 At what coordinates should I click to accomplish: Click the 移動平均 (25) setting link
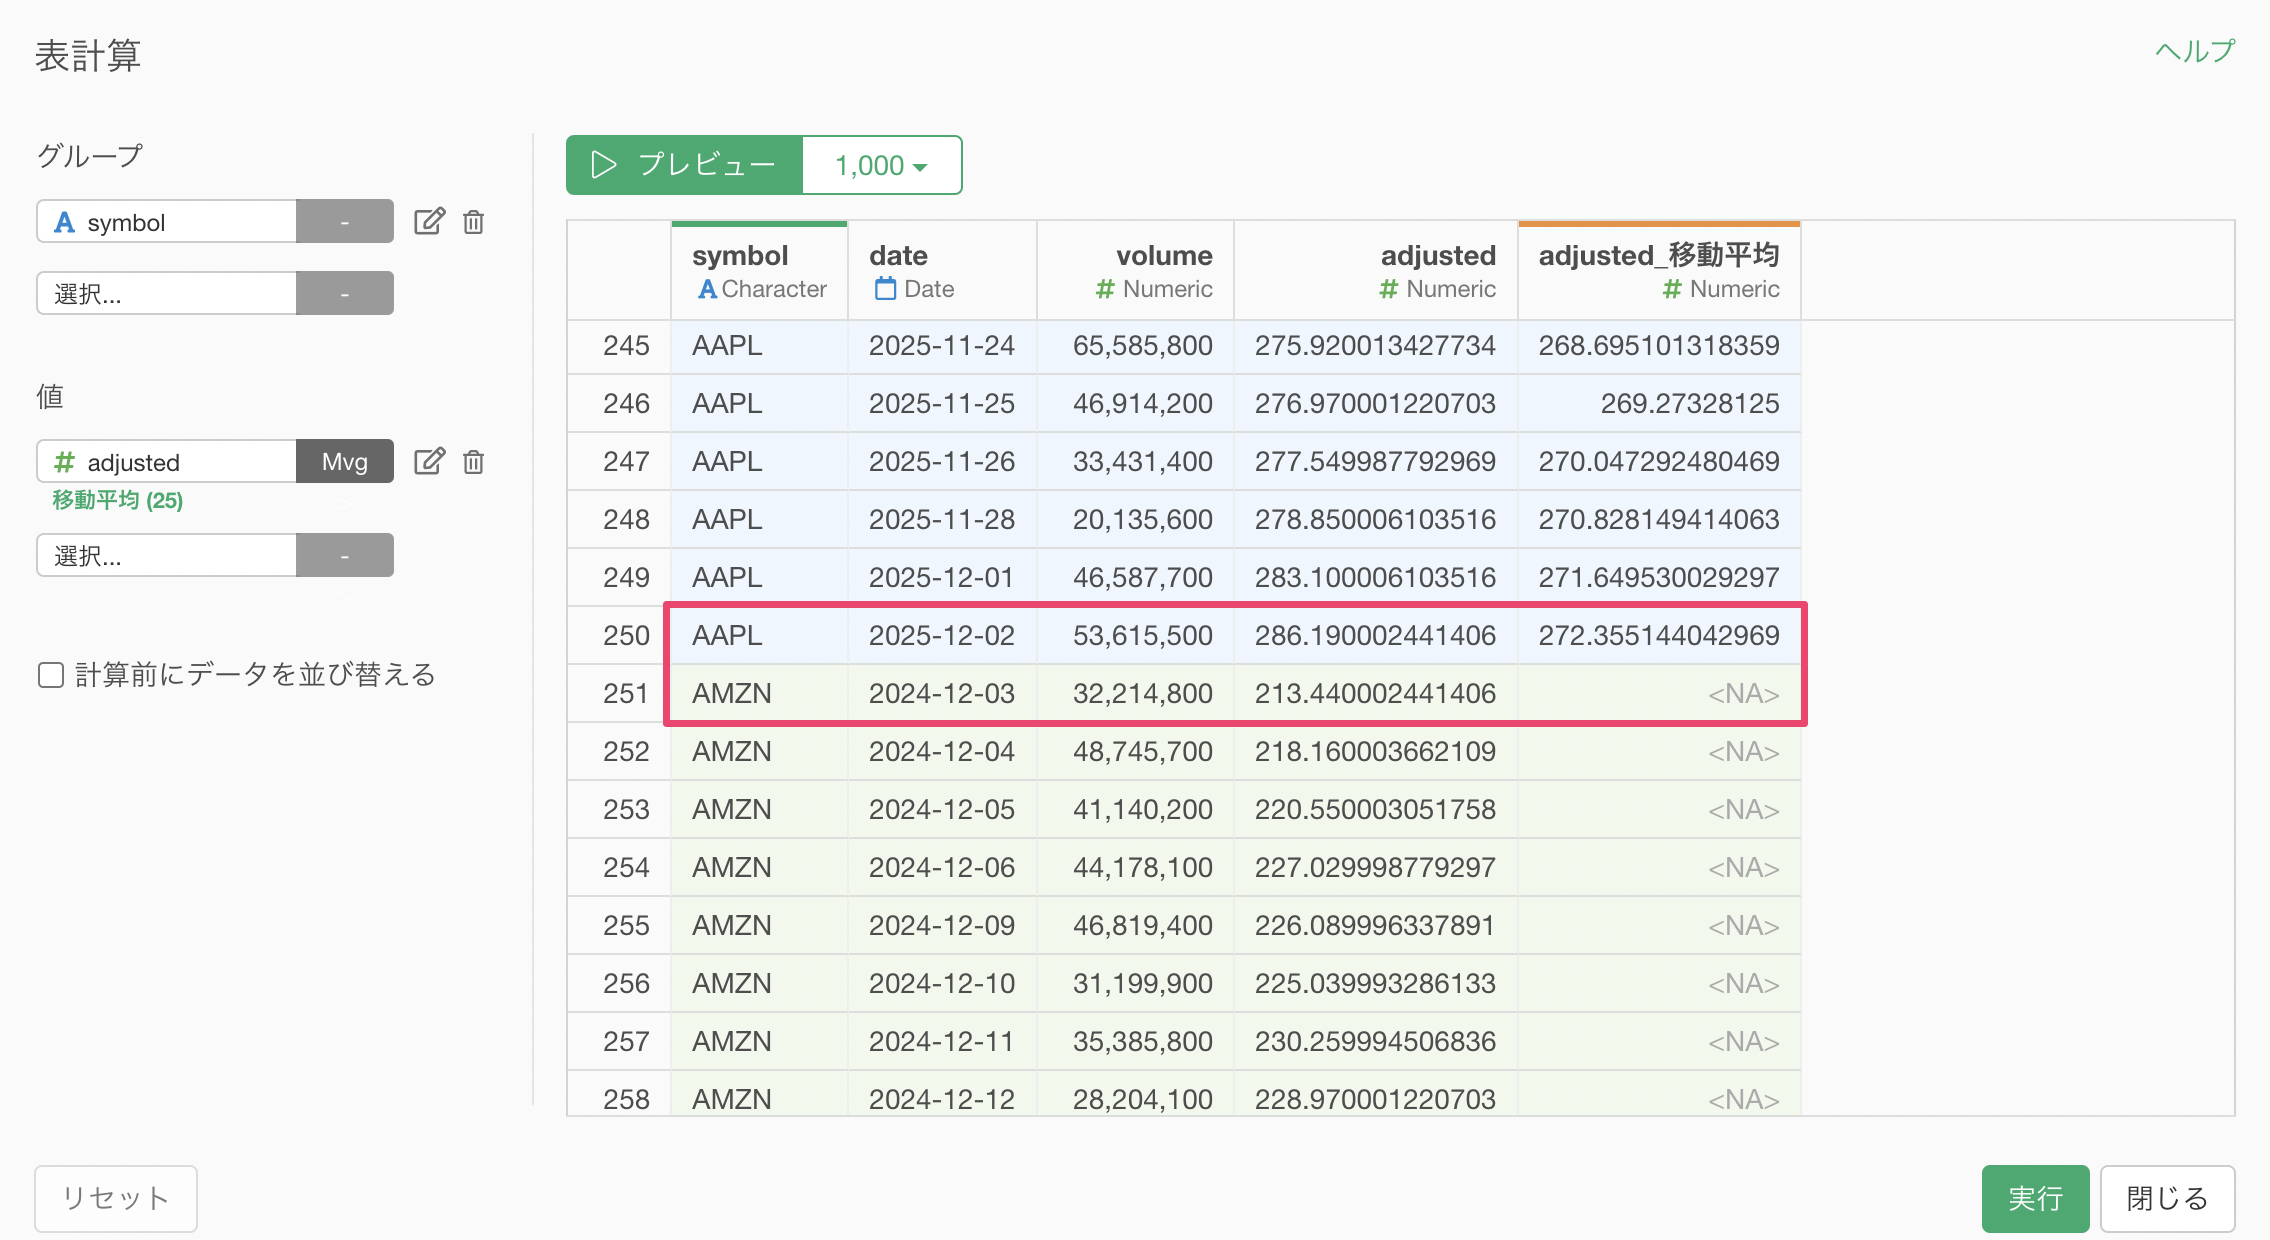[118, 500]
